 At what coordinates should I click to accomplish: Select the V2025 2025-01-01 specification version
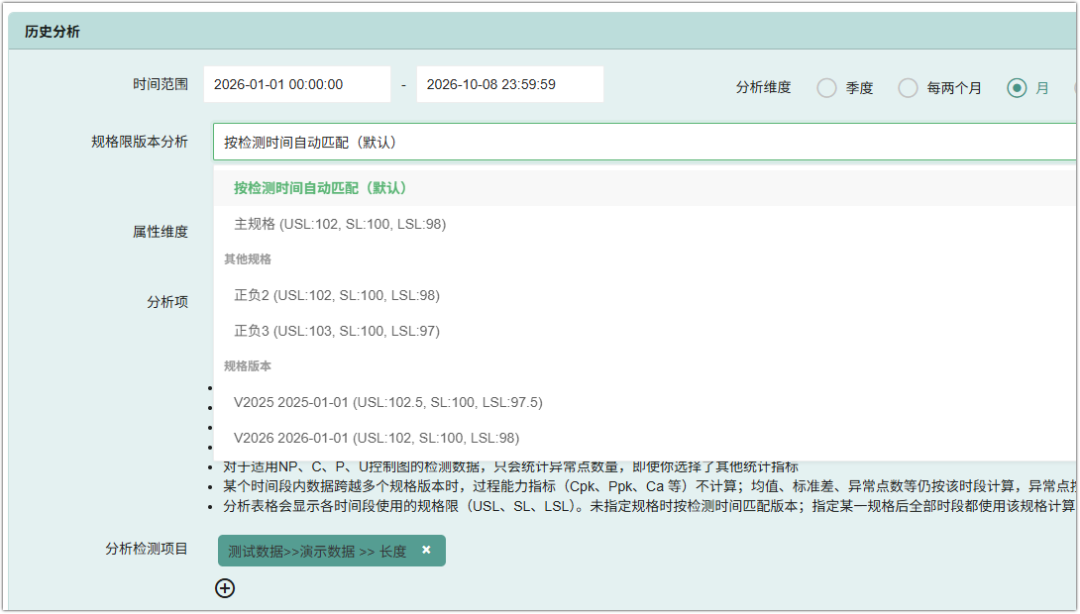644,402
